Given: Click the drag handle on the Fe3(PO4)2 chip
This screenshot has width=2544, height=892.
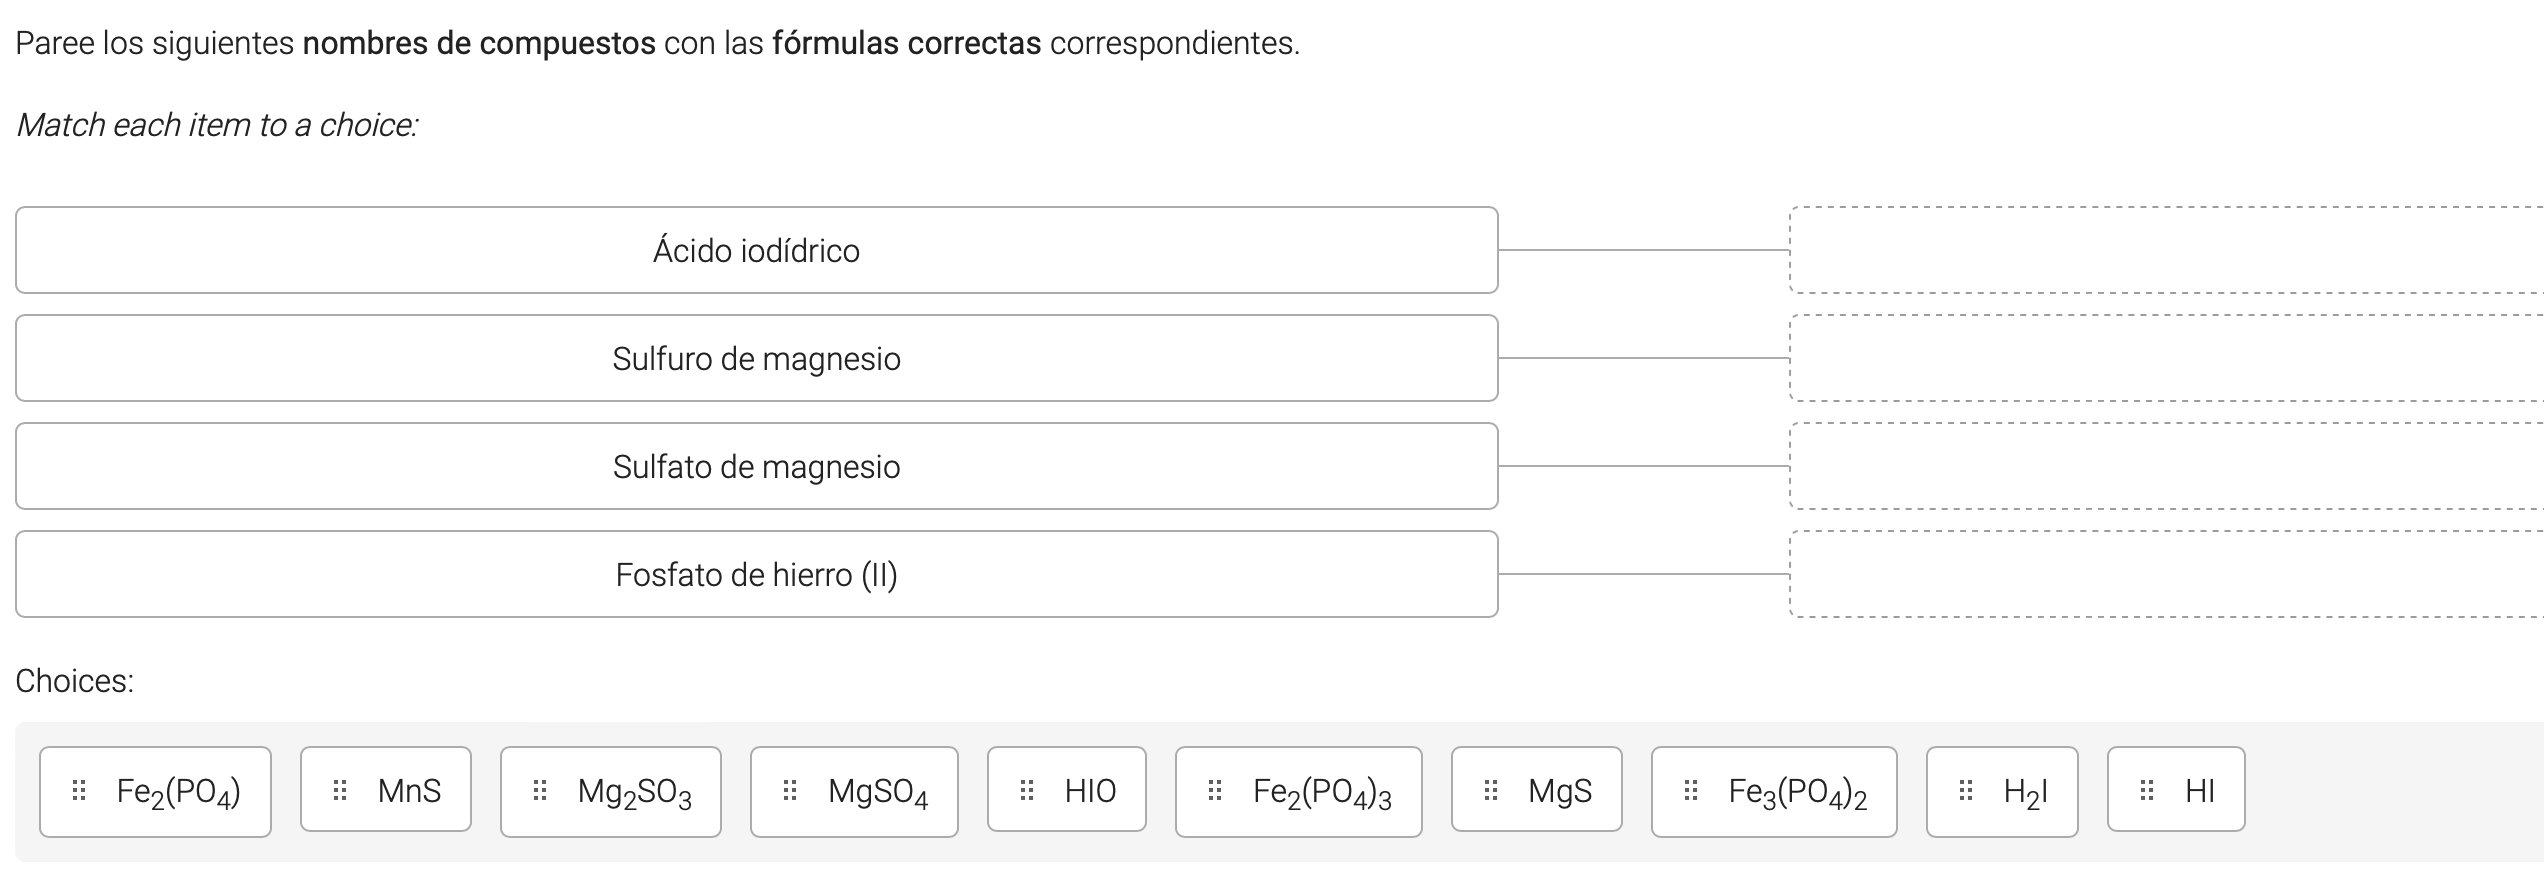Looking at the screenshot, I should pyautogui.click(x=1690, y=790).
